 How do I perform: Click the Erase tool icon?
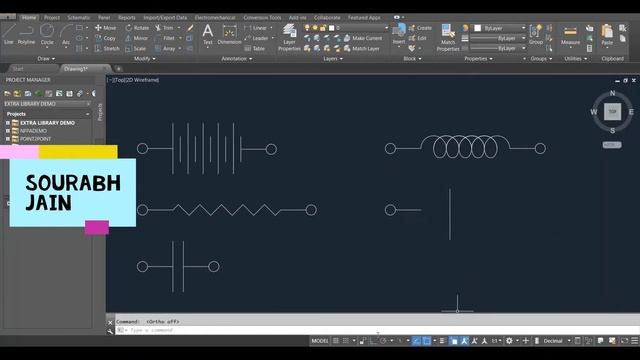coord(190,28)
